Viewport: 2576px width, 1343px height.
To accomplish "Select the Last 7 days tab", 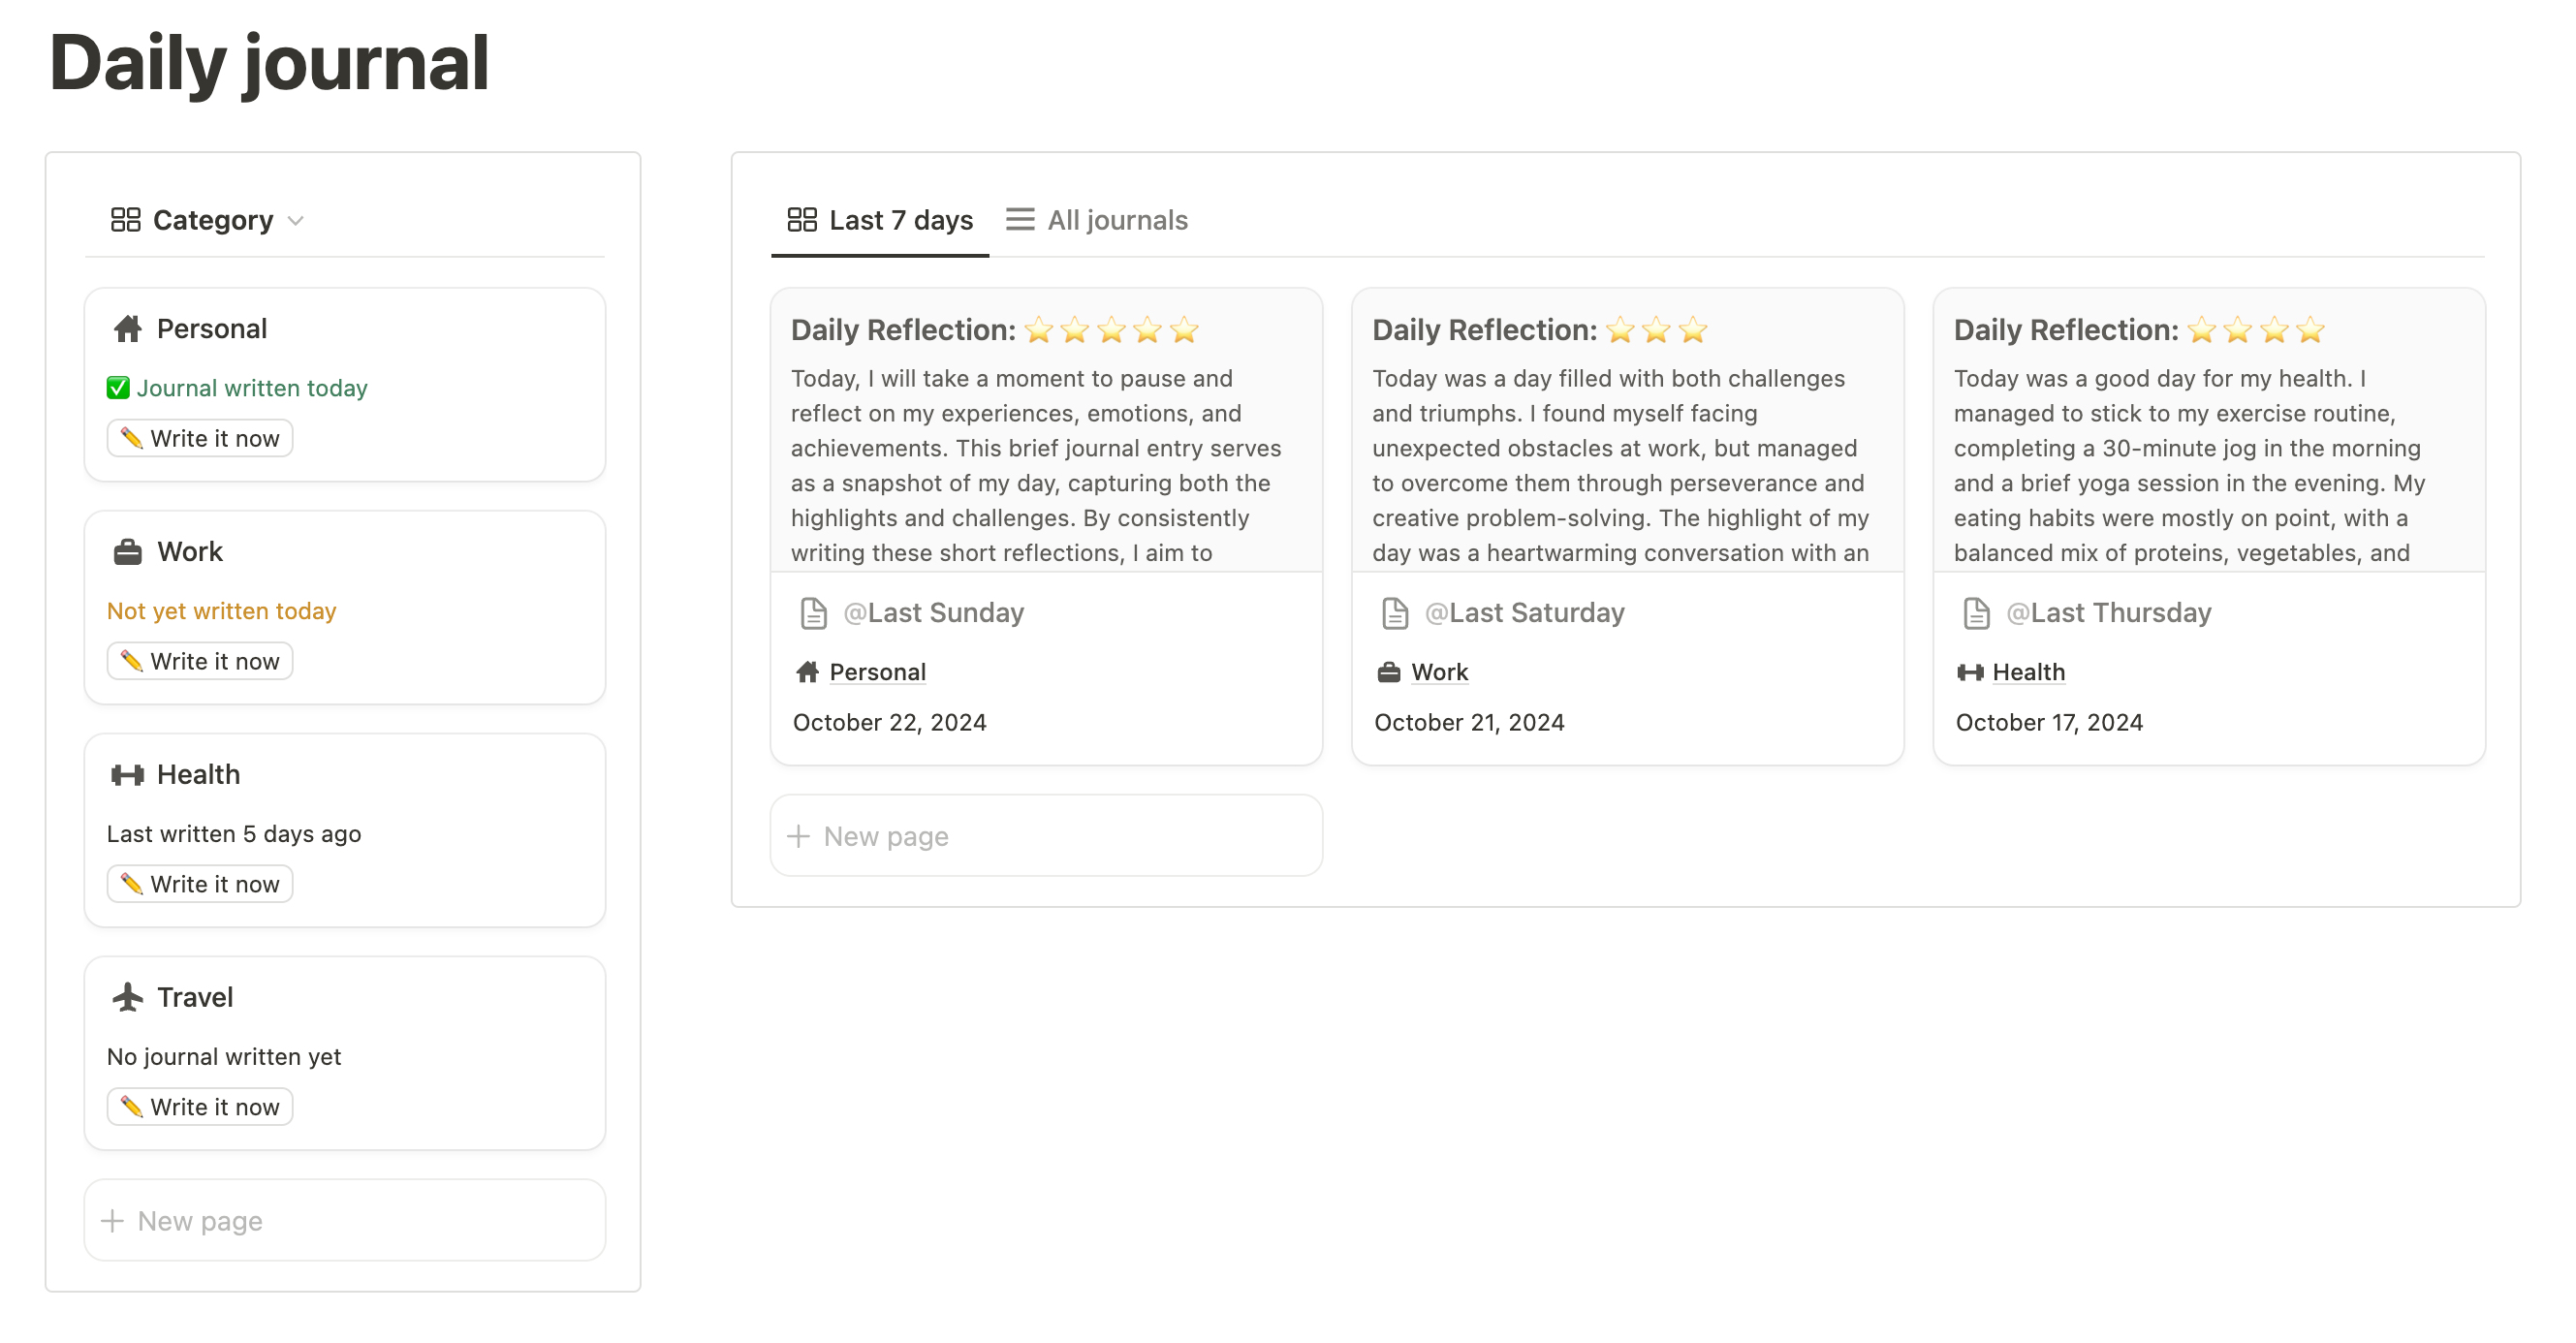I will [880, 220].
